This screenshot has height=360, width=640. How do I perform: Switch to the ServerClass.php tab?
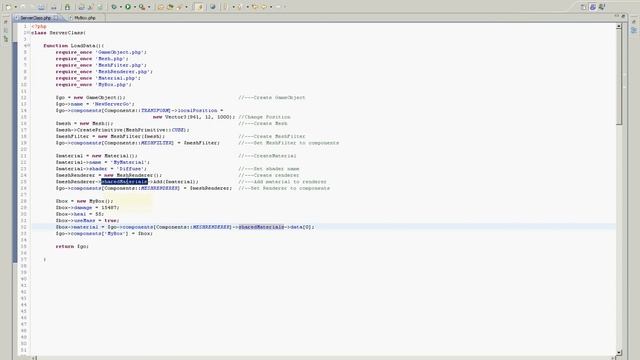[x=35, y=18]
